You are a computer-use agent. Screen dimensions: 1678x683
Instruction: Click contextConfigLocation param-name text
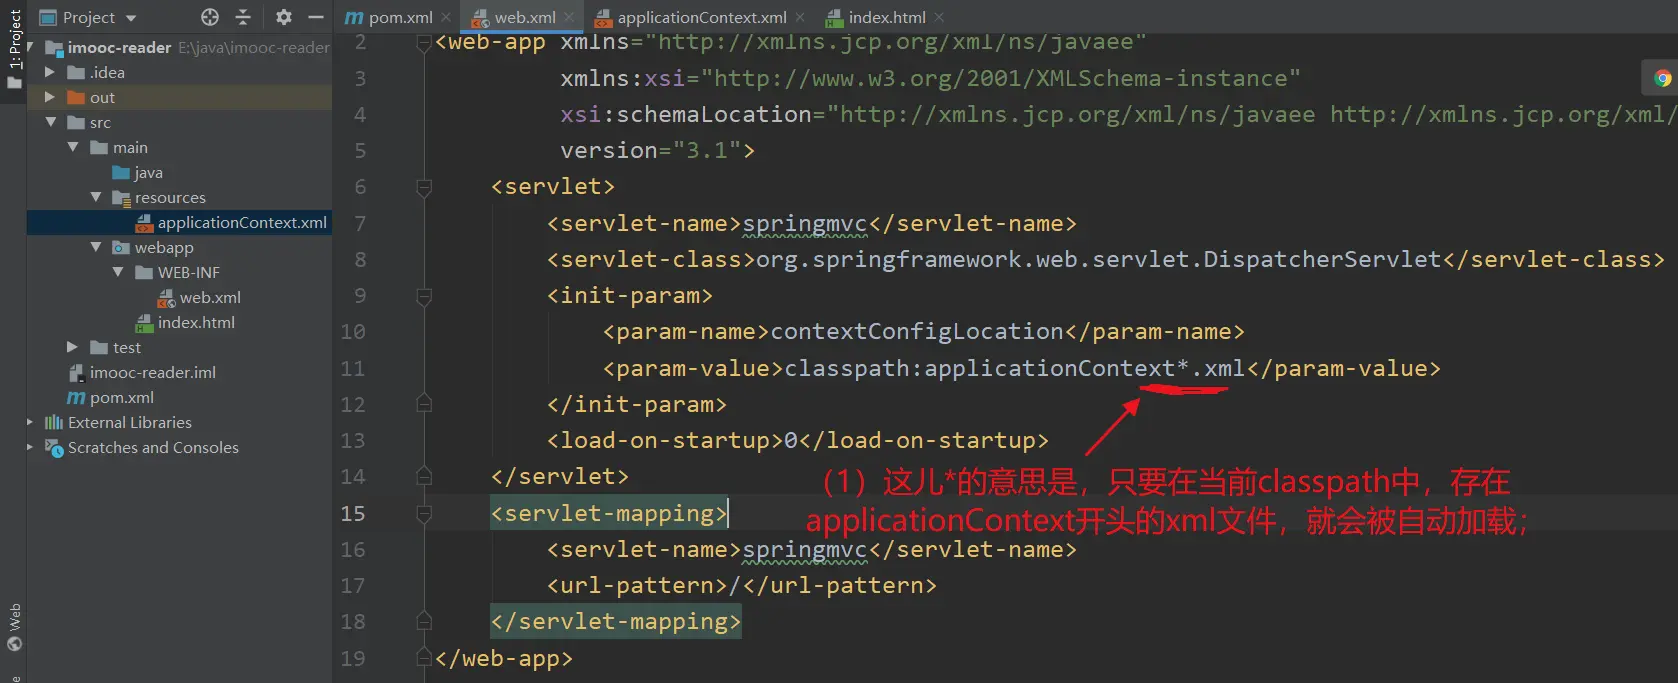tap(917, 331)
